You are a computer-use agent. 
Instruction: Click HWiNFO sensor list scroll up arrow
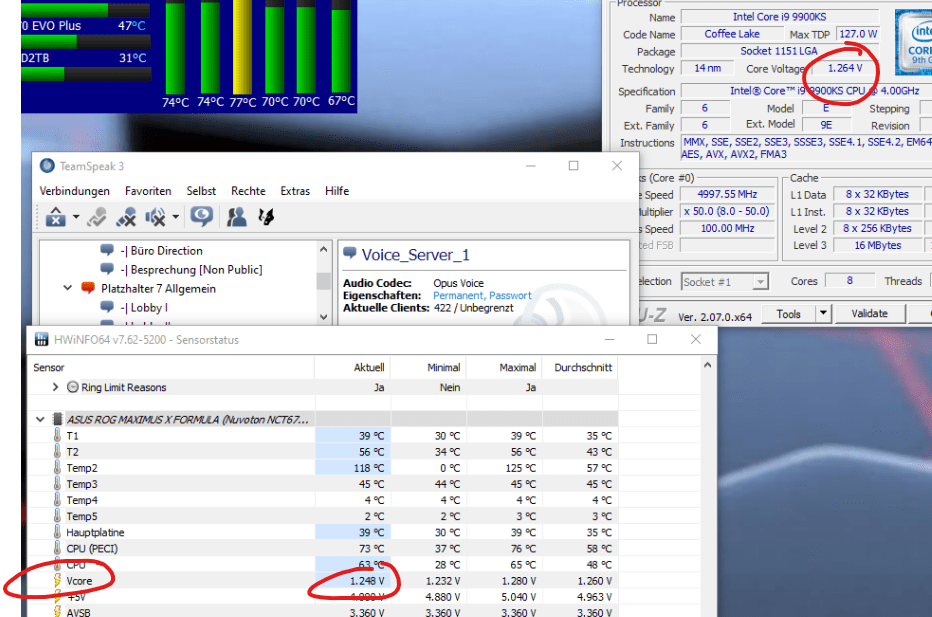(707, 365)
